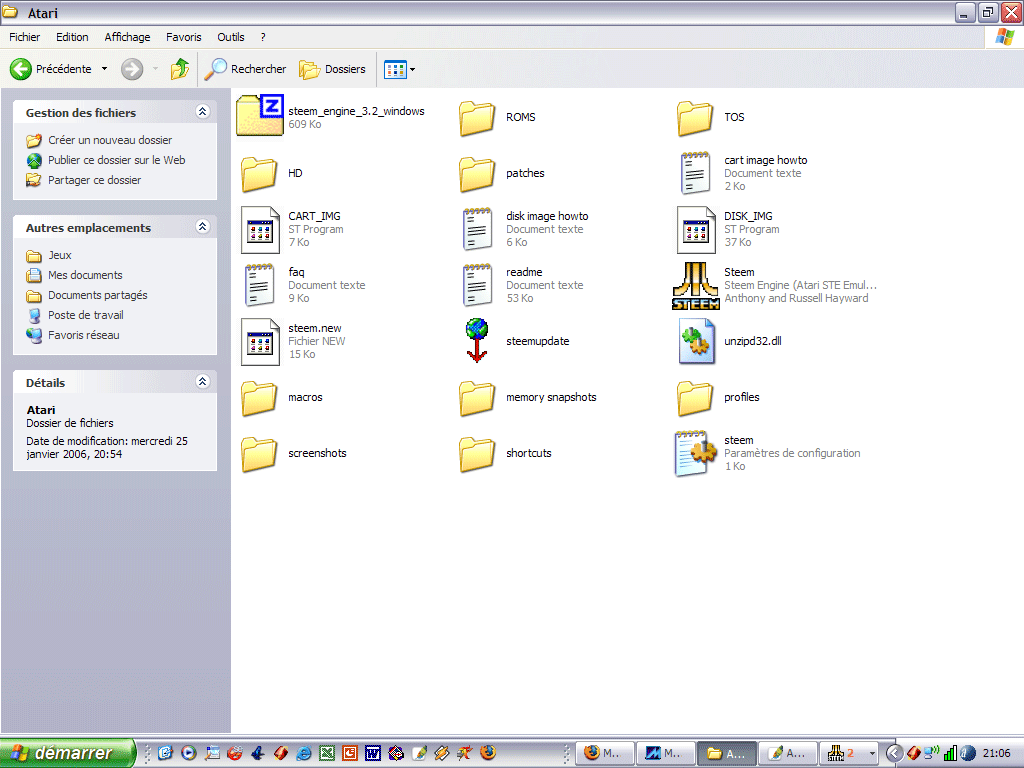Open the Fichier menu
Screen dimensions: 1024x768
[x=24, y=37]
